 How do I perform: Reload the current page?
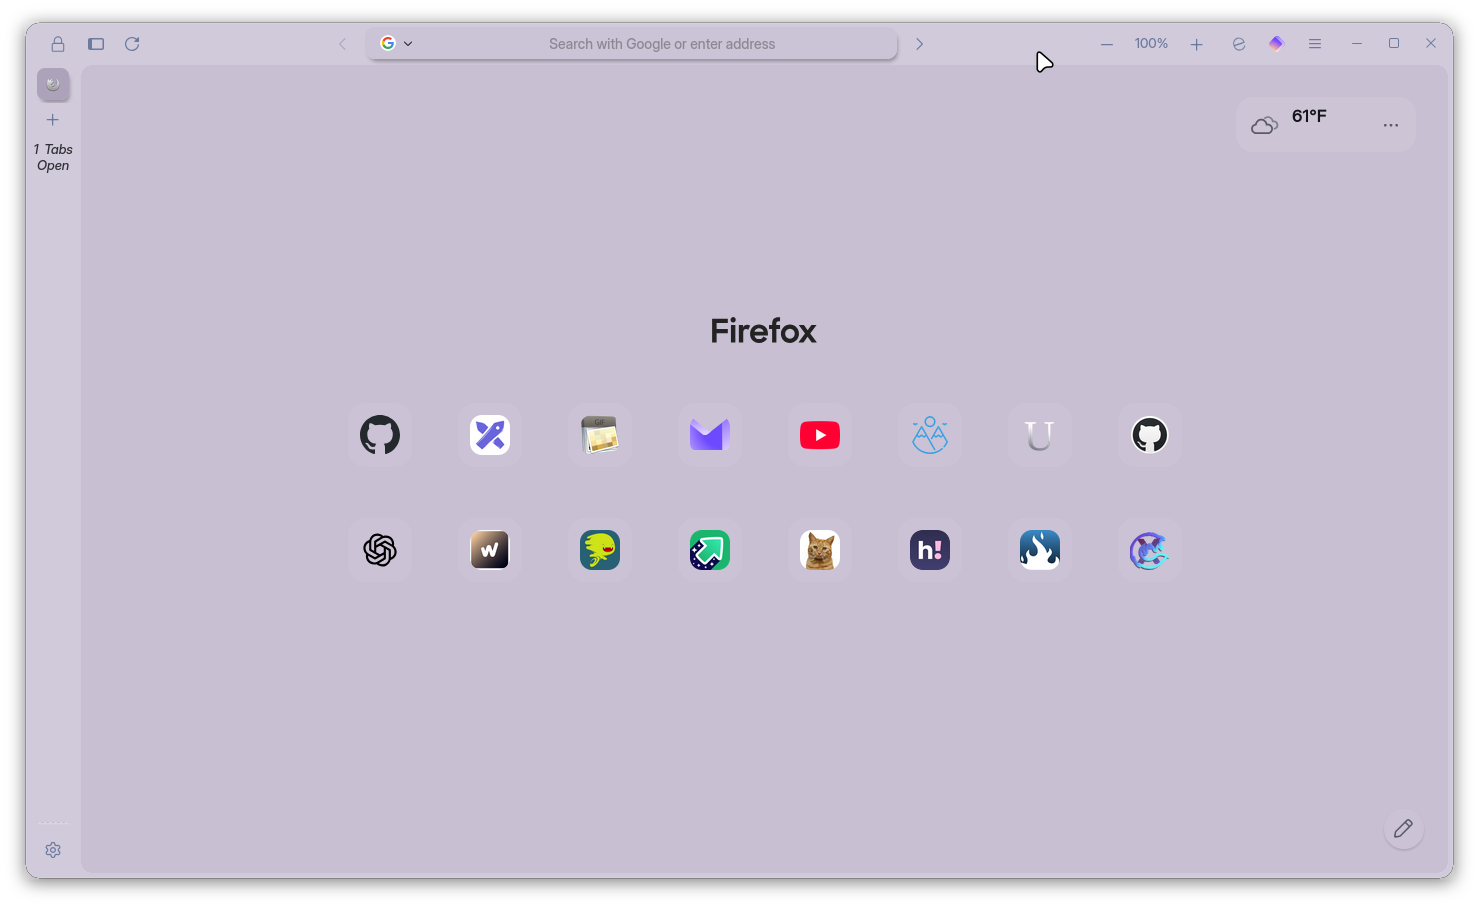click(x=132, y=44)
